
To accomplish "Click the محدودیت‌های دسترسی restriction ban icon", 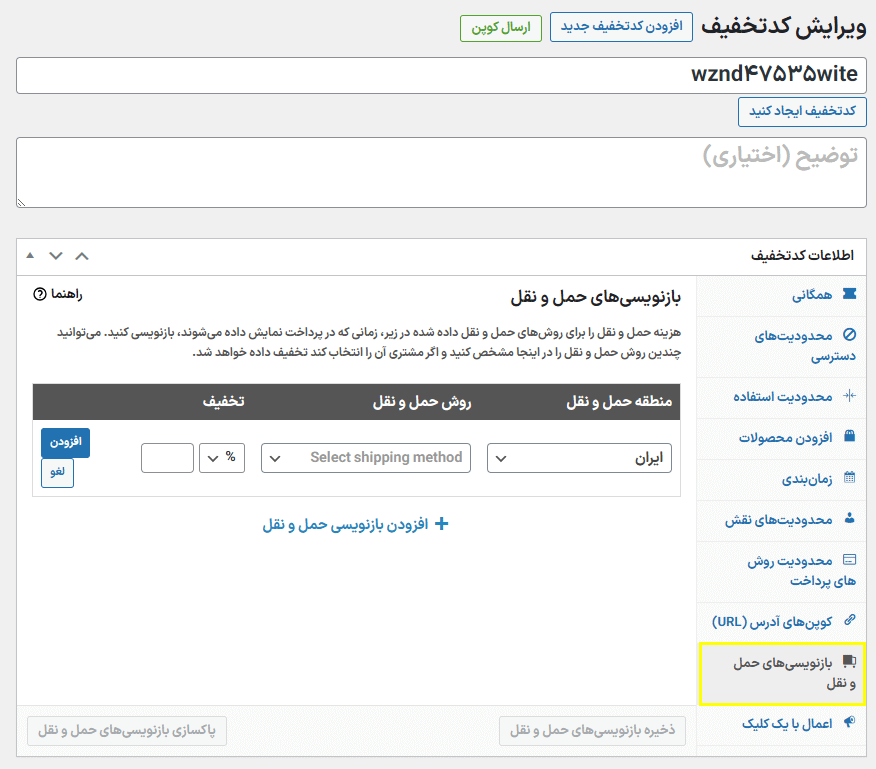I will [850, 336].
